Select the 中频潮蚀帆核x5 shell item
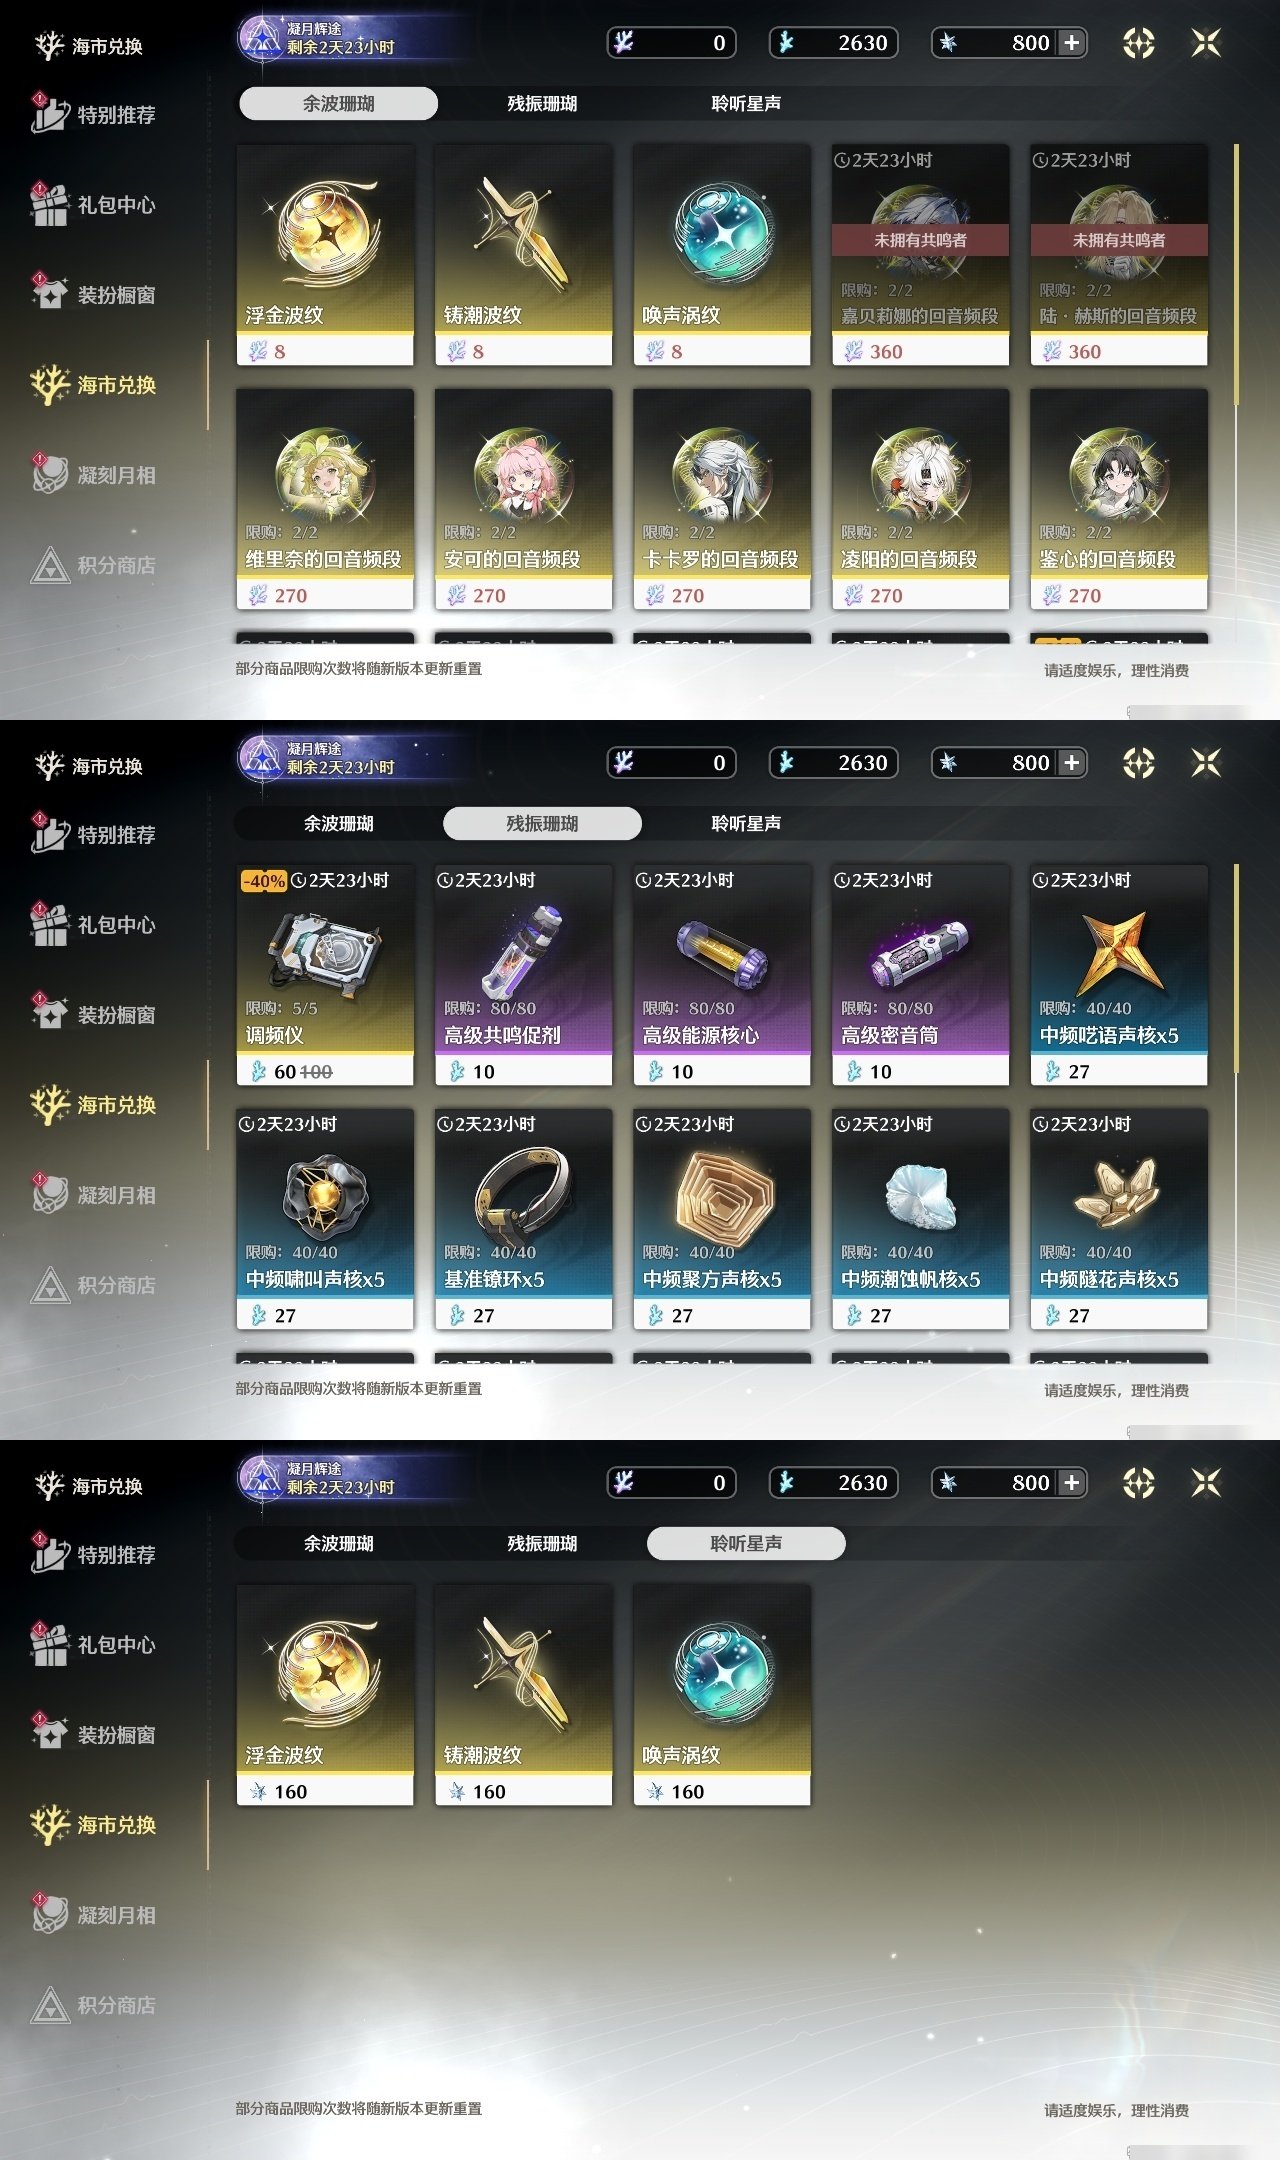1280x2160 pixels. 920,1219
